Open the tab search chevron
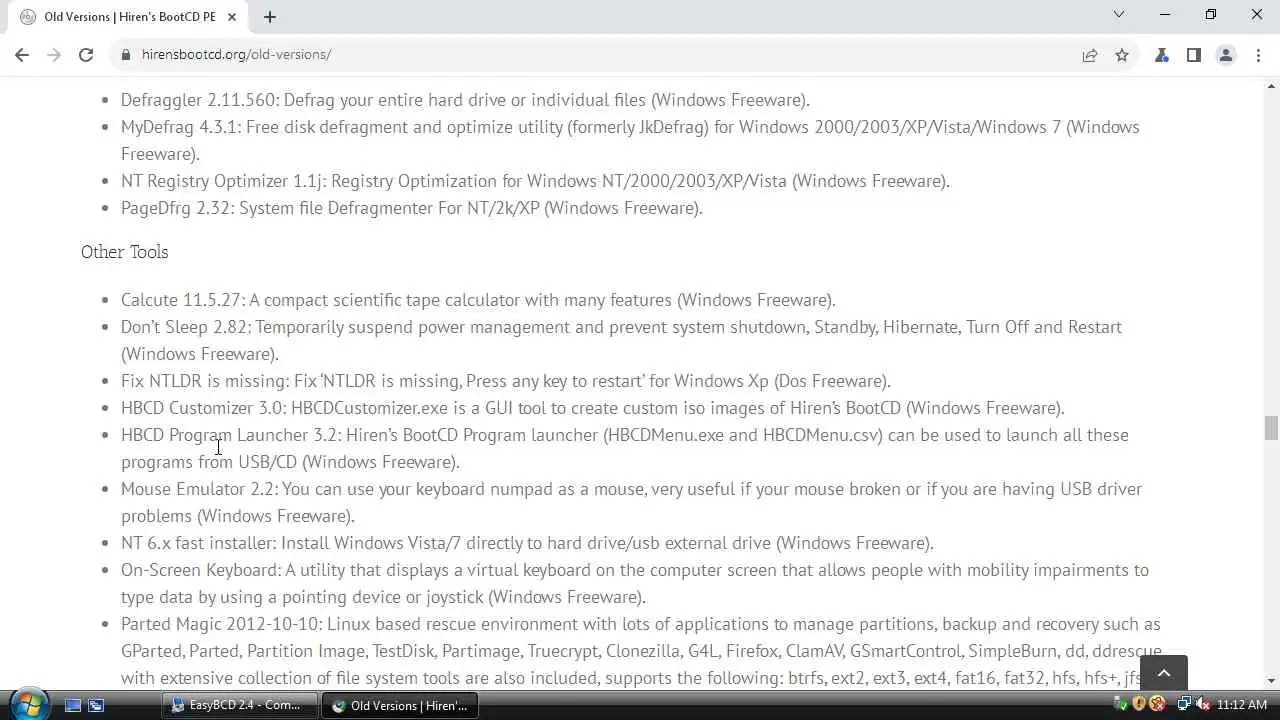 coord(1119,15)
